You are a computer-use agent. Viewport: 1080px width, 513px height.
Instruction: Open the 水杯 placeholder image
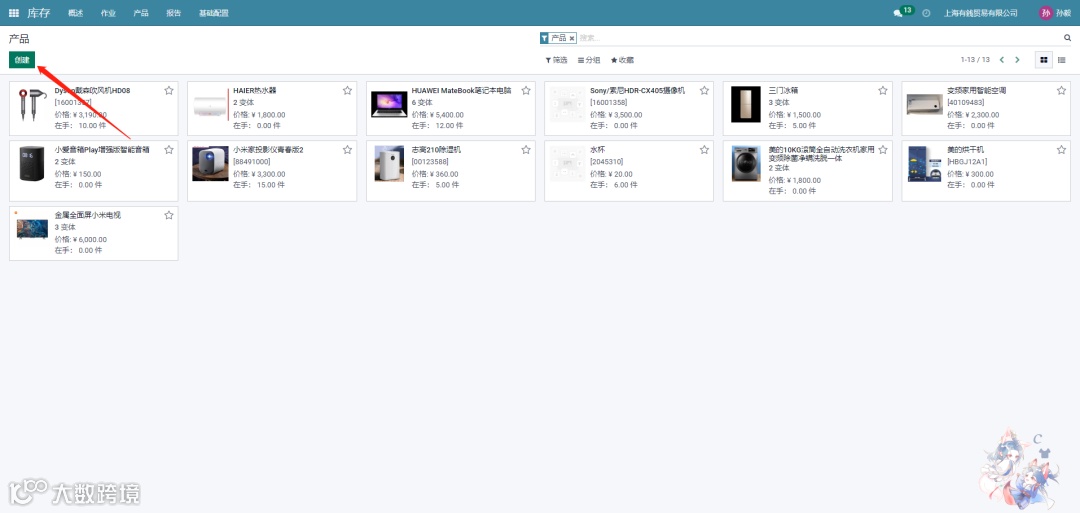[x=567, y=164]
